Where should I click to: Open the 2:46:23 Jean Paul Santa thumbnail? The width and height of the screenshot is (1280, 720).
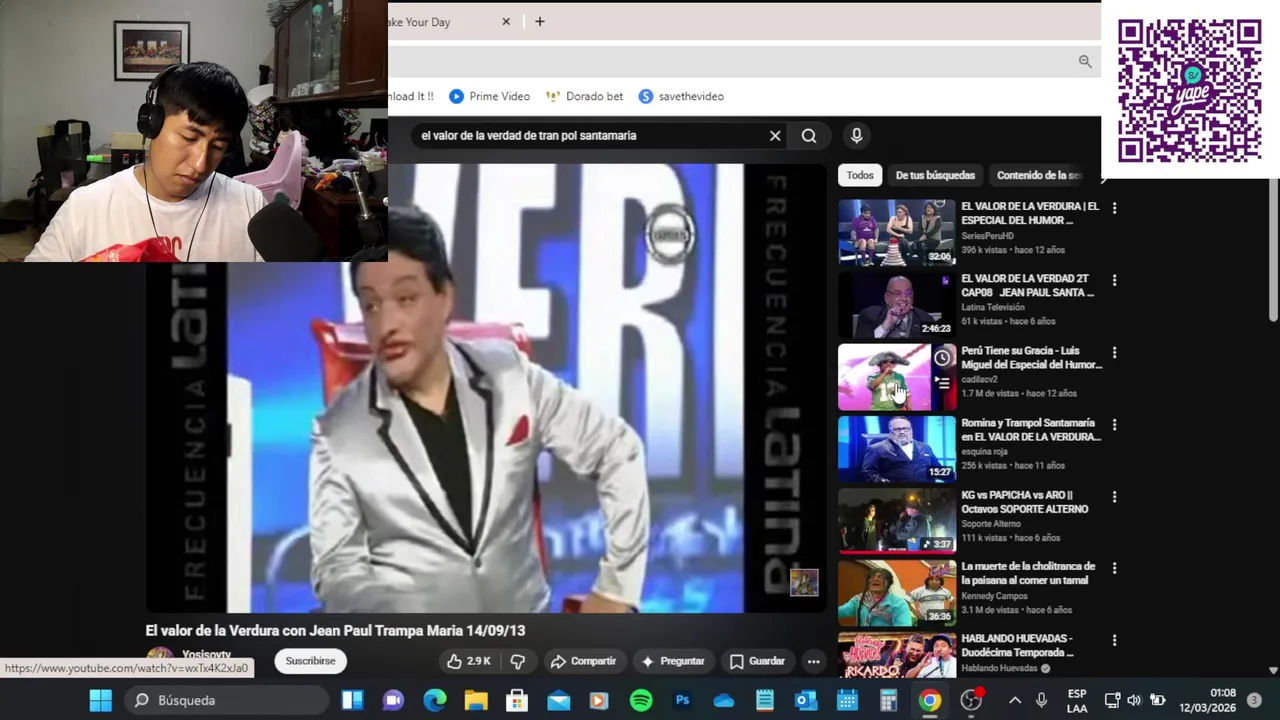[896, 304]
